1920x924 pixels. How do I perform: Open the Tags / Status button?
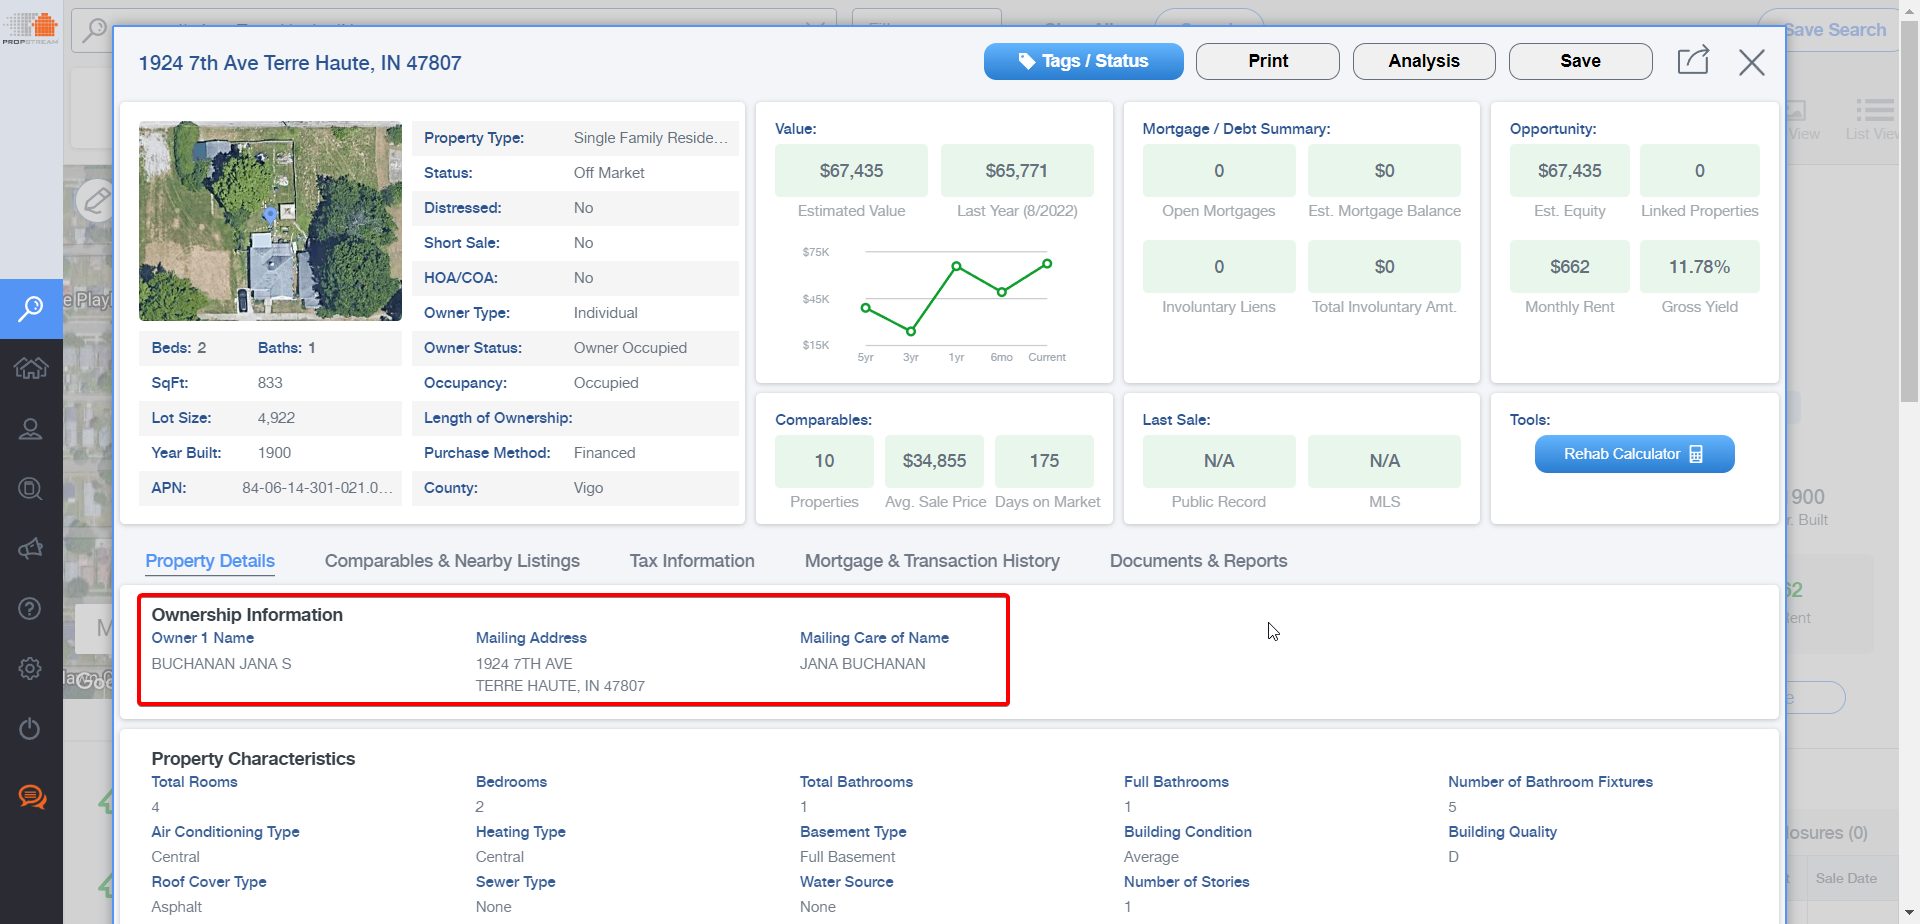pos(1083,61)
